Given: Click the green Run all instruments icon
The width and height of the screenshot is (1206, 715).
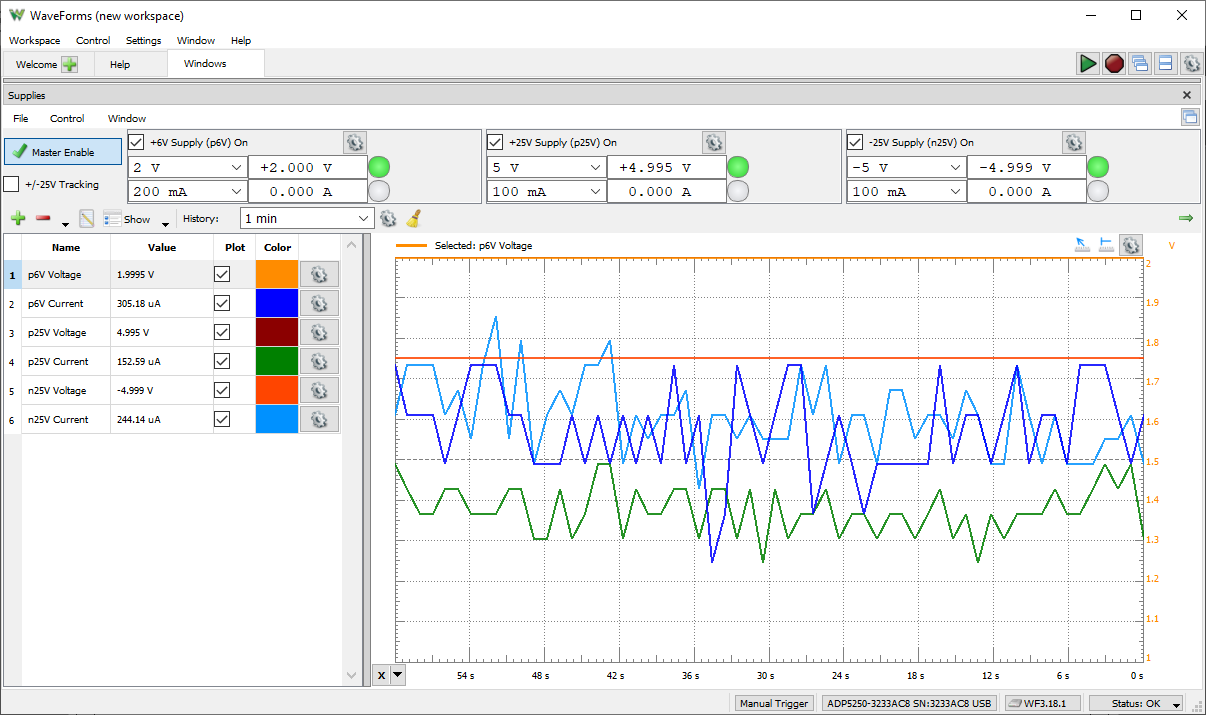Looking at the screenshot, I should pyautogui.click(x=1088, y=64).
